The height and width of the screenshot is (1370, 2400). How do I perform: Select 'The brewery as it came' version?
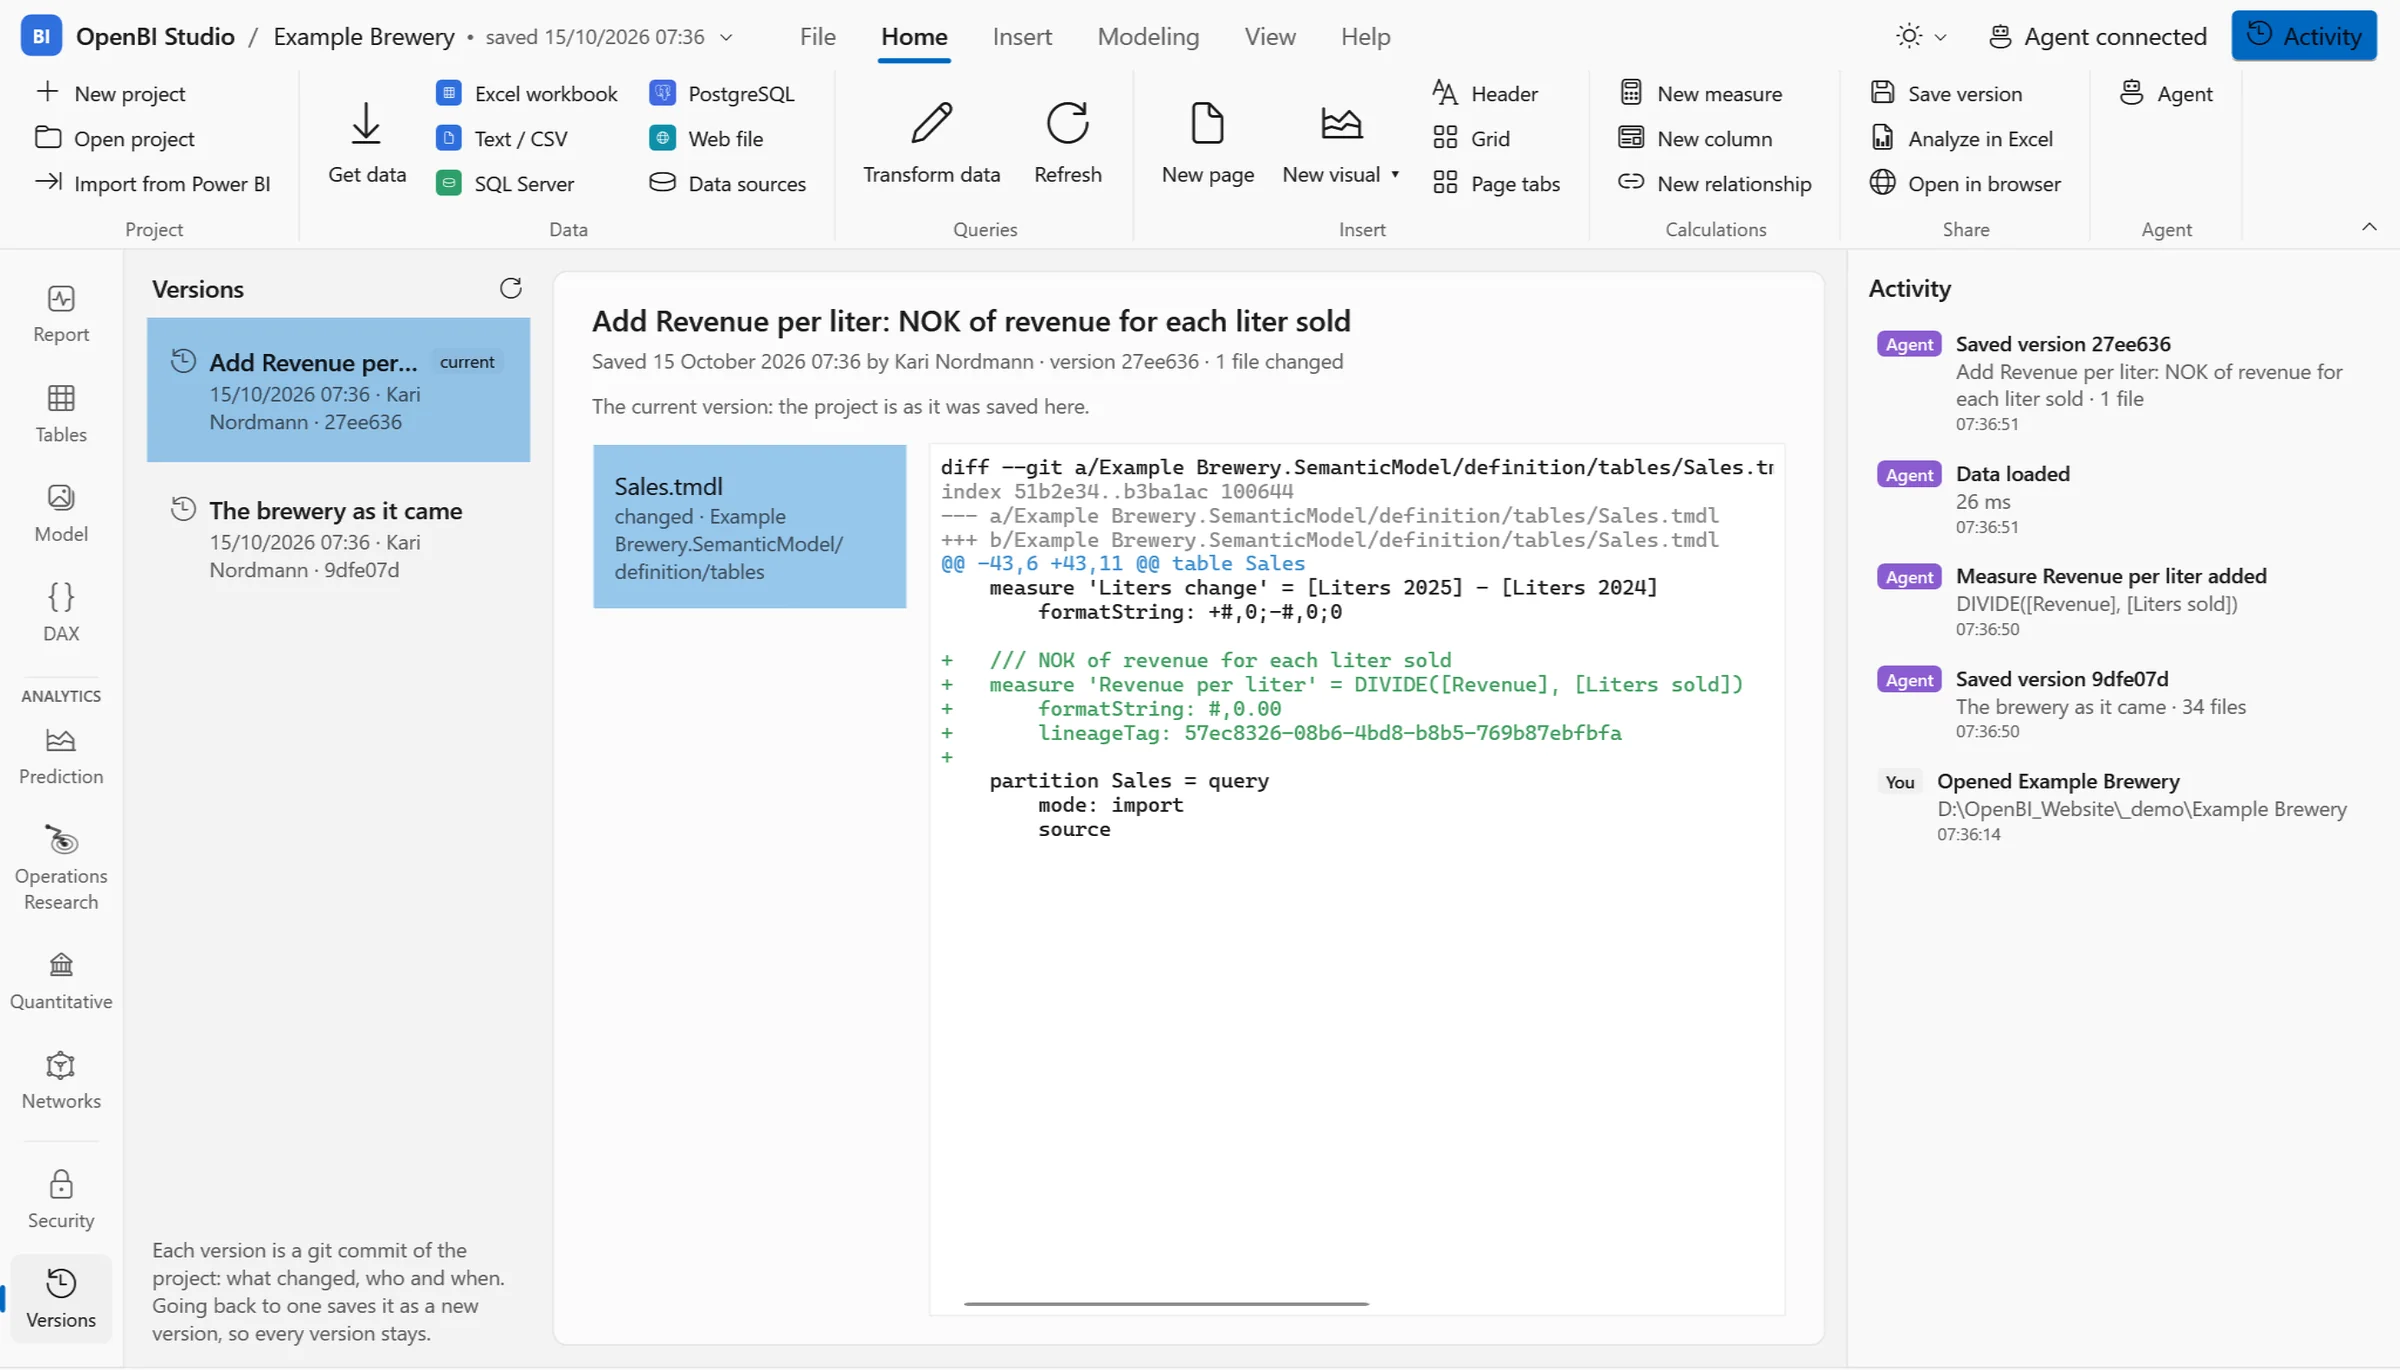(x=338, y=540)
